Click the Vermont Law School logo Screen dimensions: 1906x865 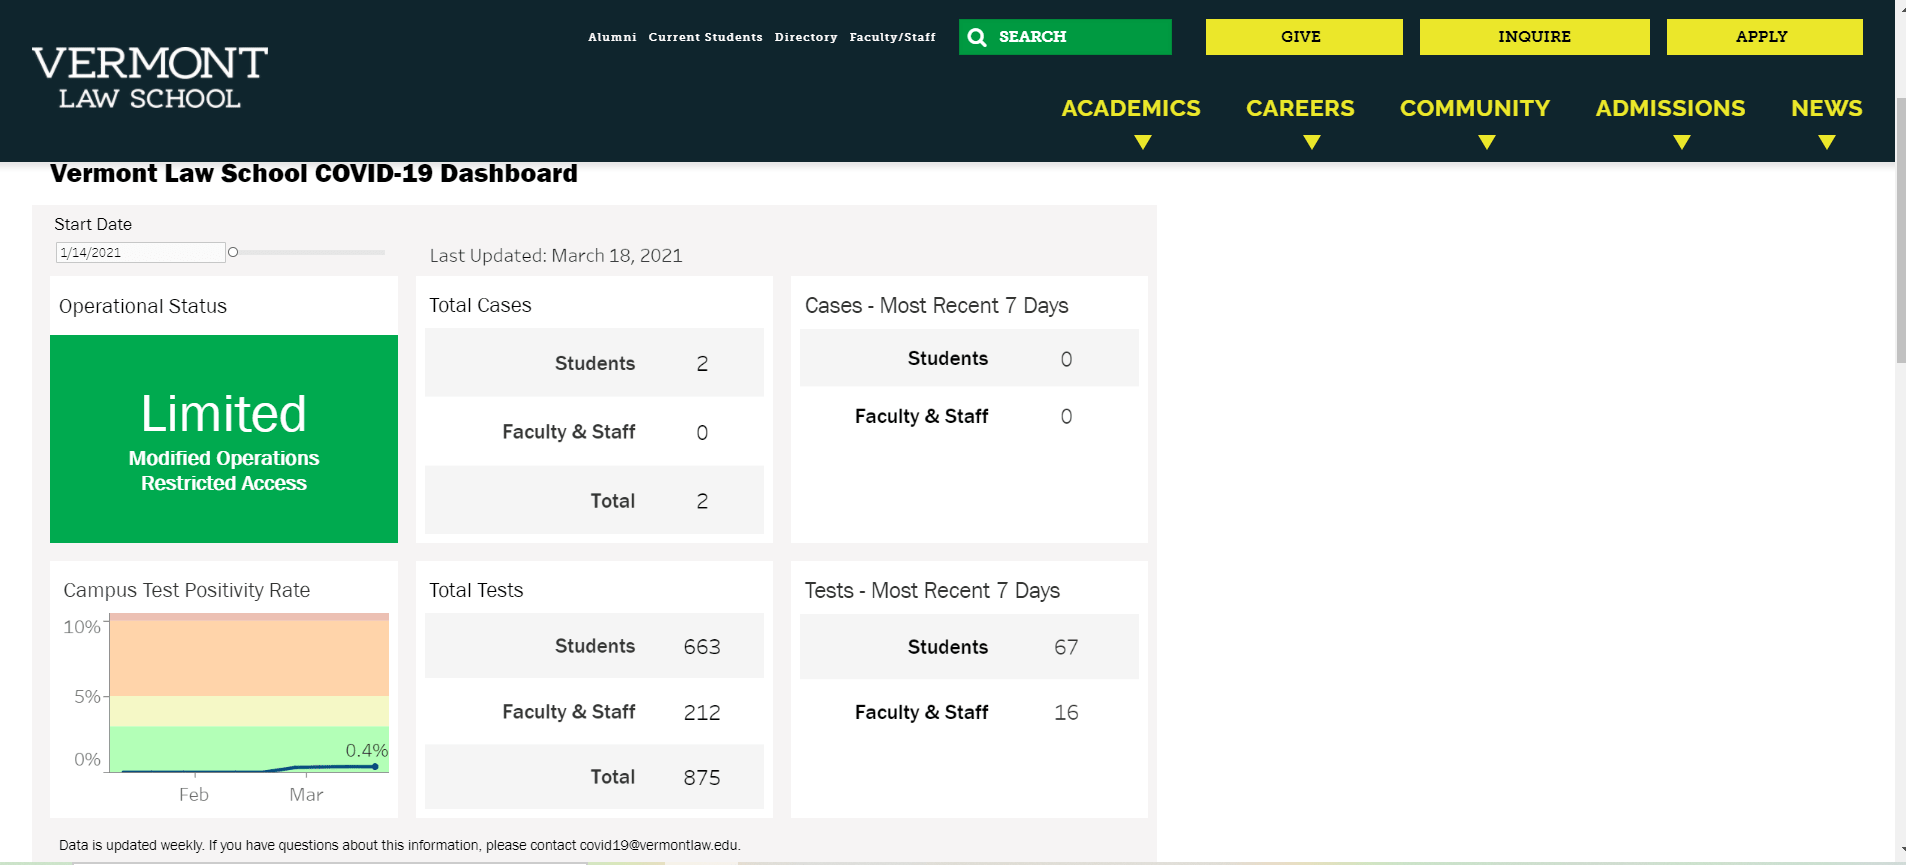(x=150, y=77)
